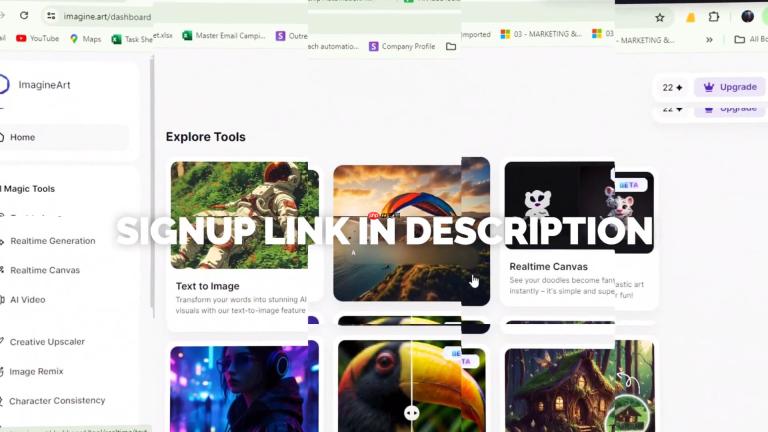768x432 pixels.
Task: Click the toucan image comparison slider handle
Action: point(411,413)
